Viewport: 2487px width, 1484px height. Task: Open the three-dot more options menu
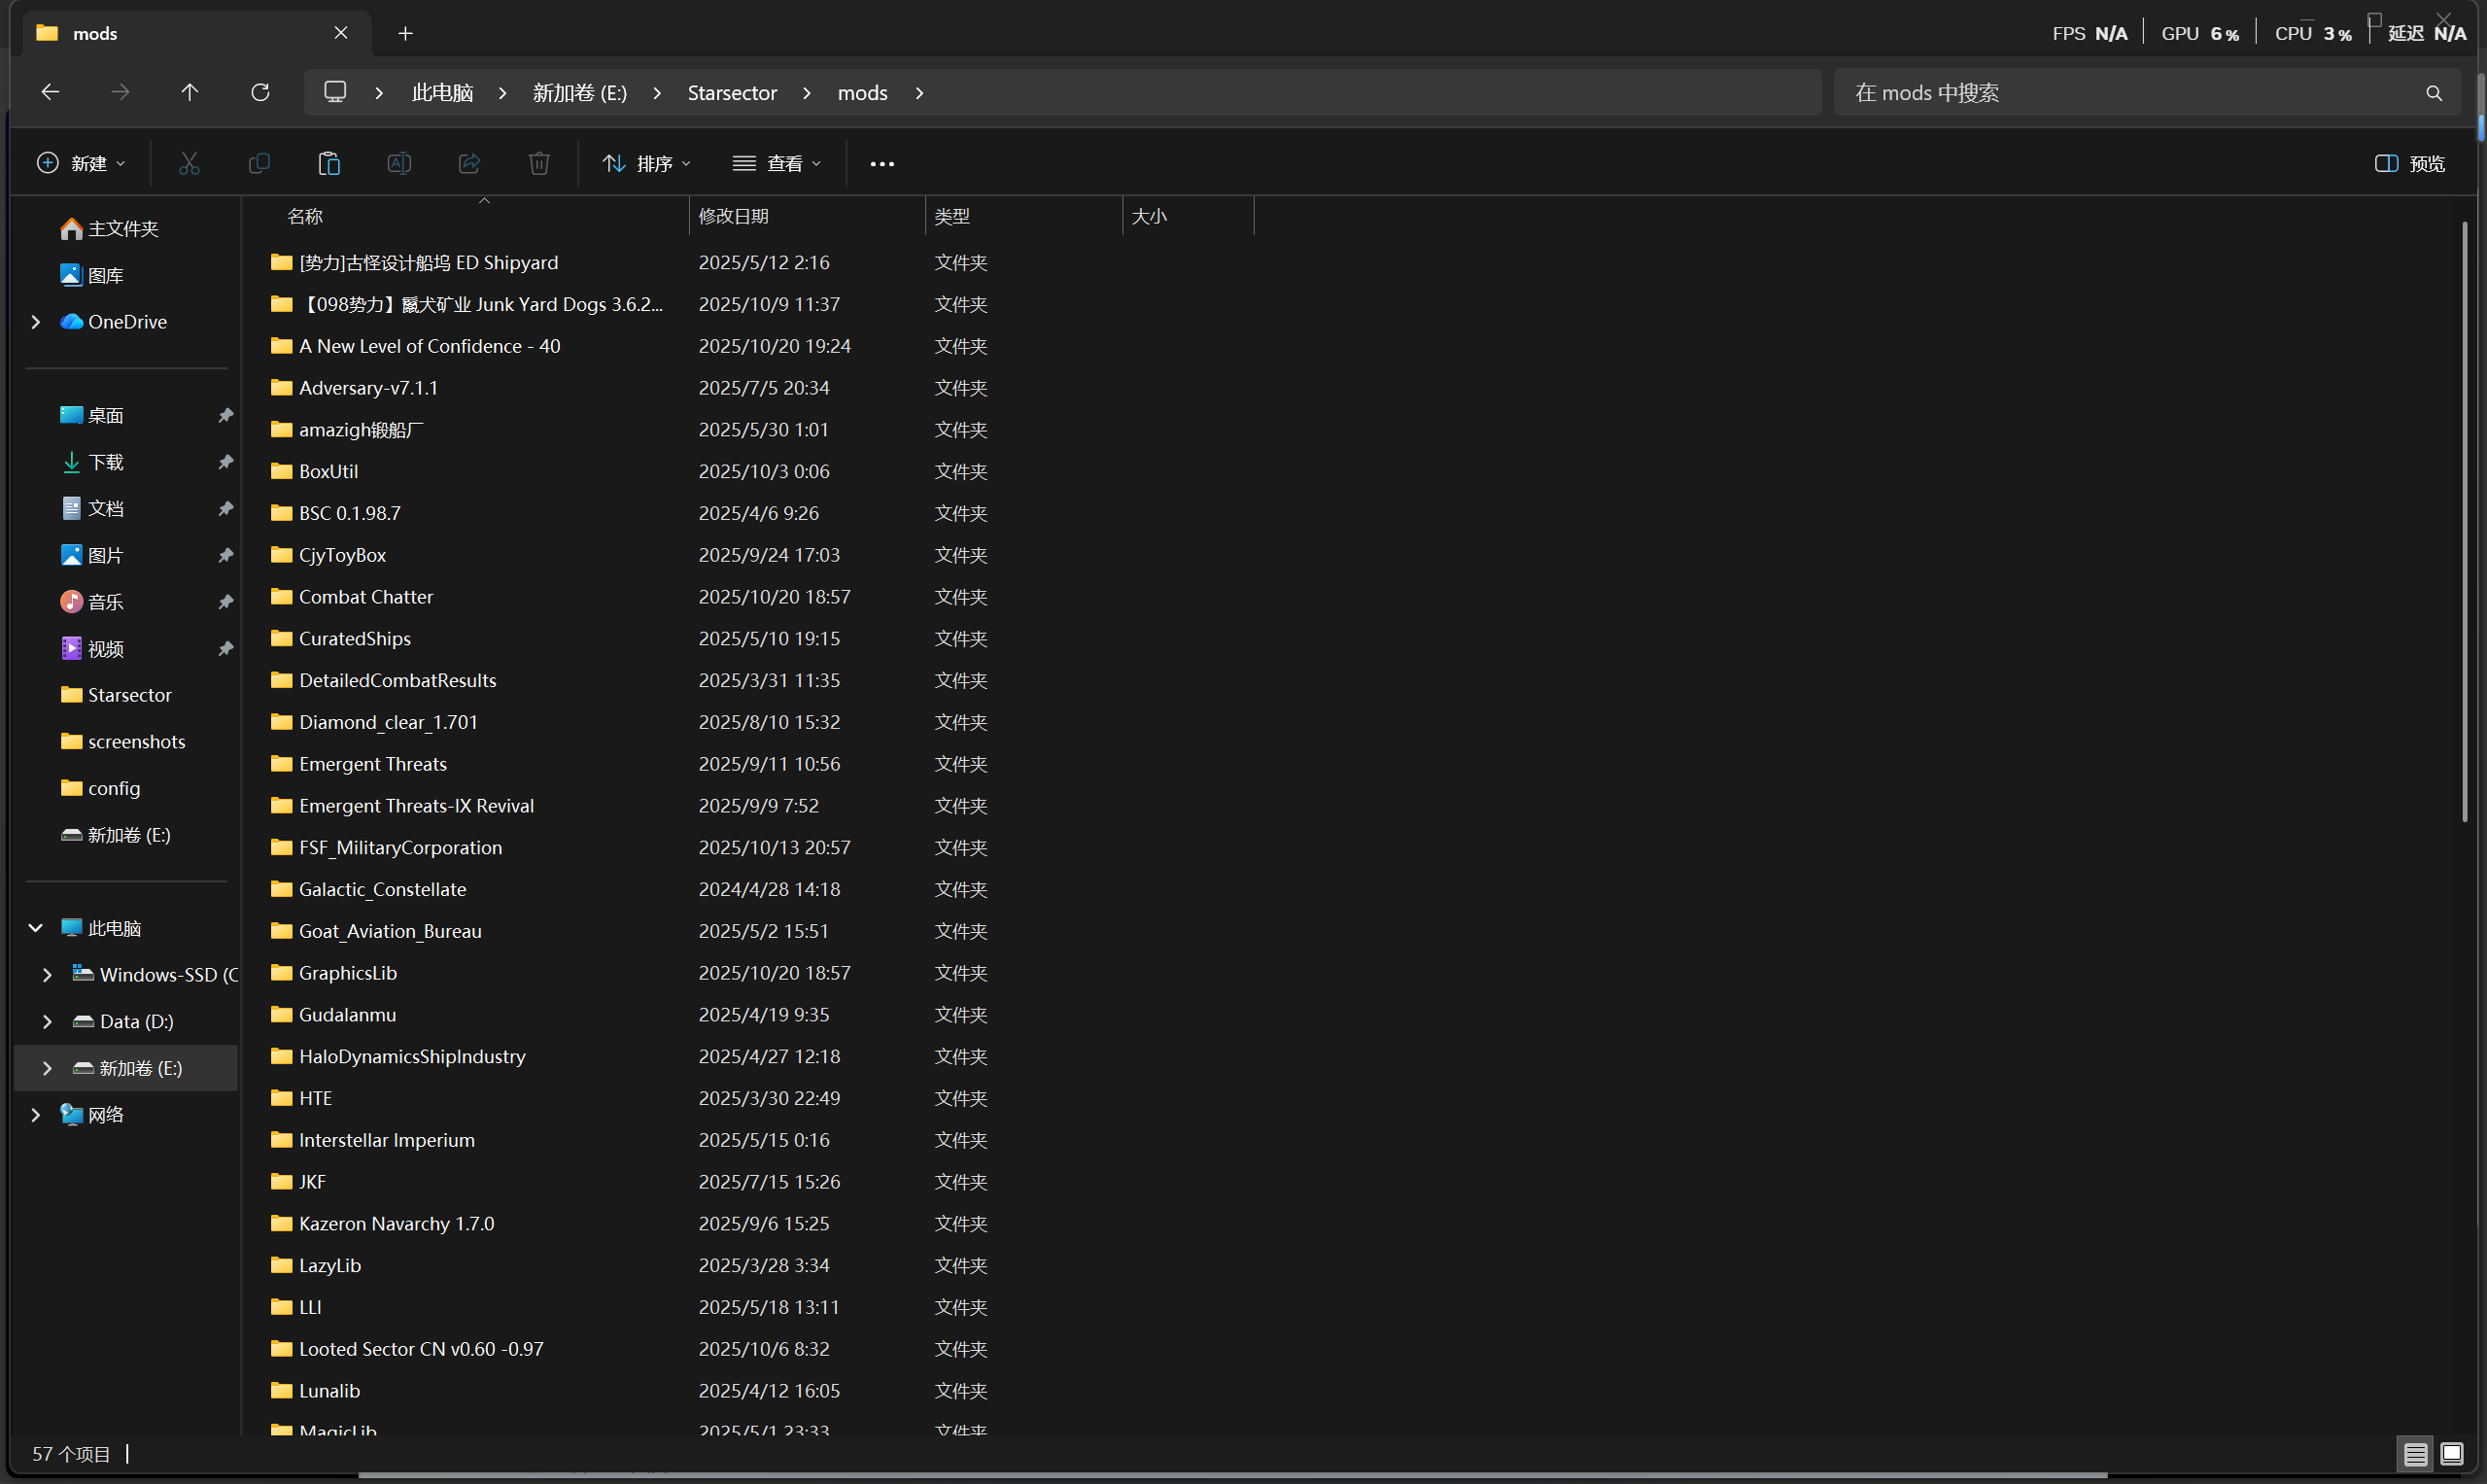click(x=882, y=163)
